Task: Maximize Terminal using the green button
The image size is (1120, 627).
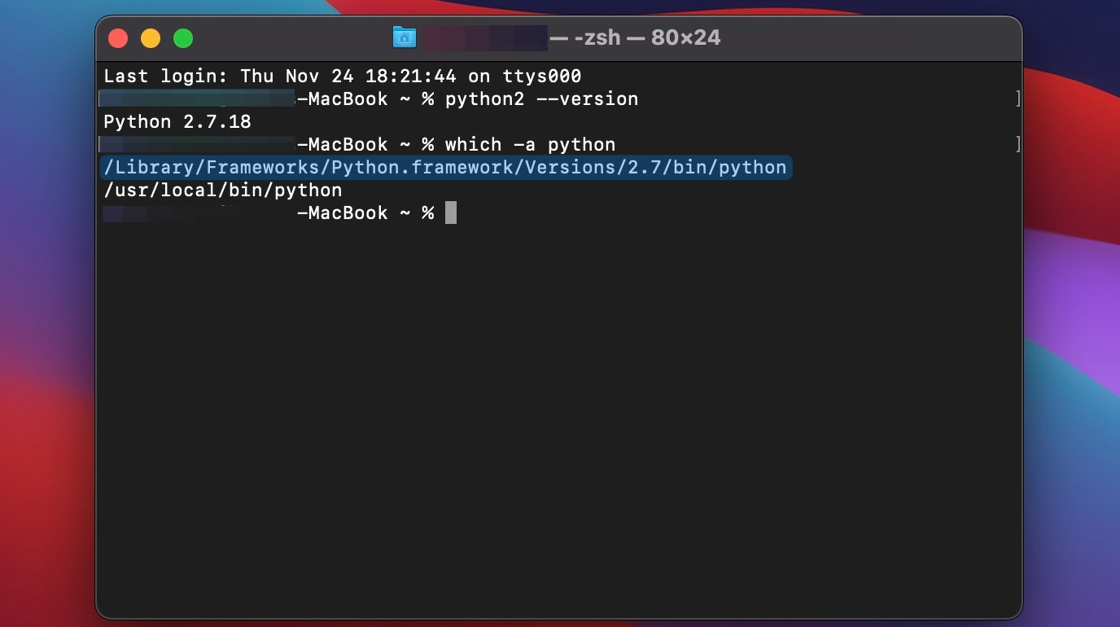Action: [184, 39]
